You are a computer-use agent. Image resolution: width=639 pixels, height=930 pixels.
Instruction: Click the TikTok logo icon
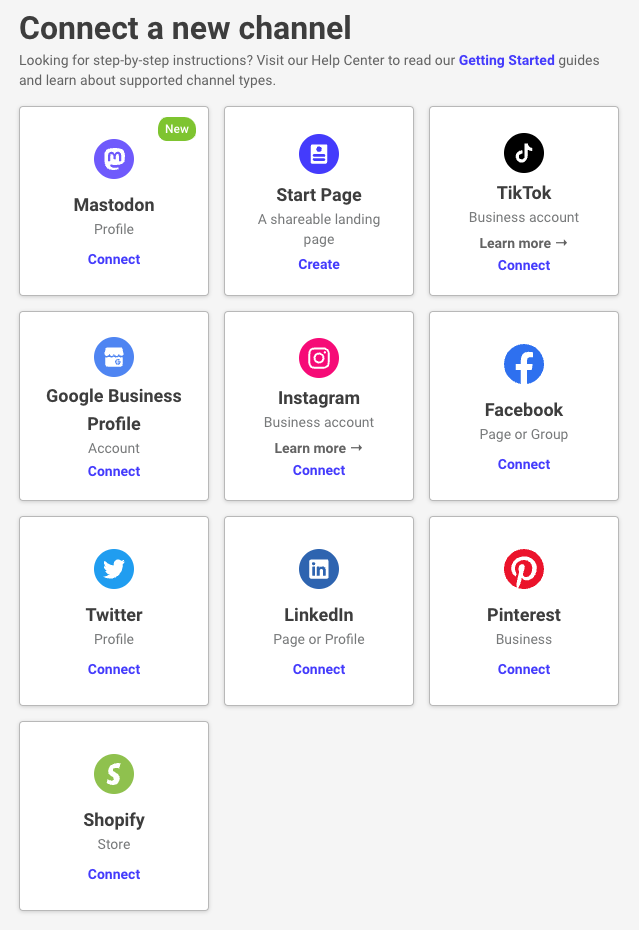pos(524,152)
